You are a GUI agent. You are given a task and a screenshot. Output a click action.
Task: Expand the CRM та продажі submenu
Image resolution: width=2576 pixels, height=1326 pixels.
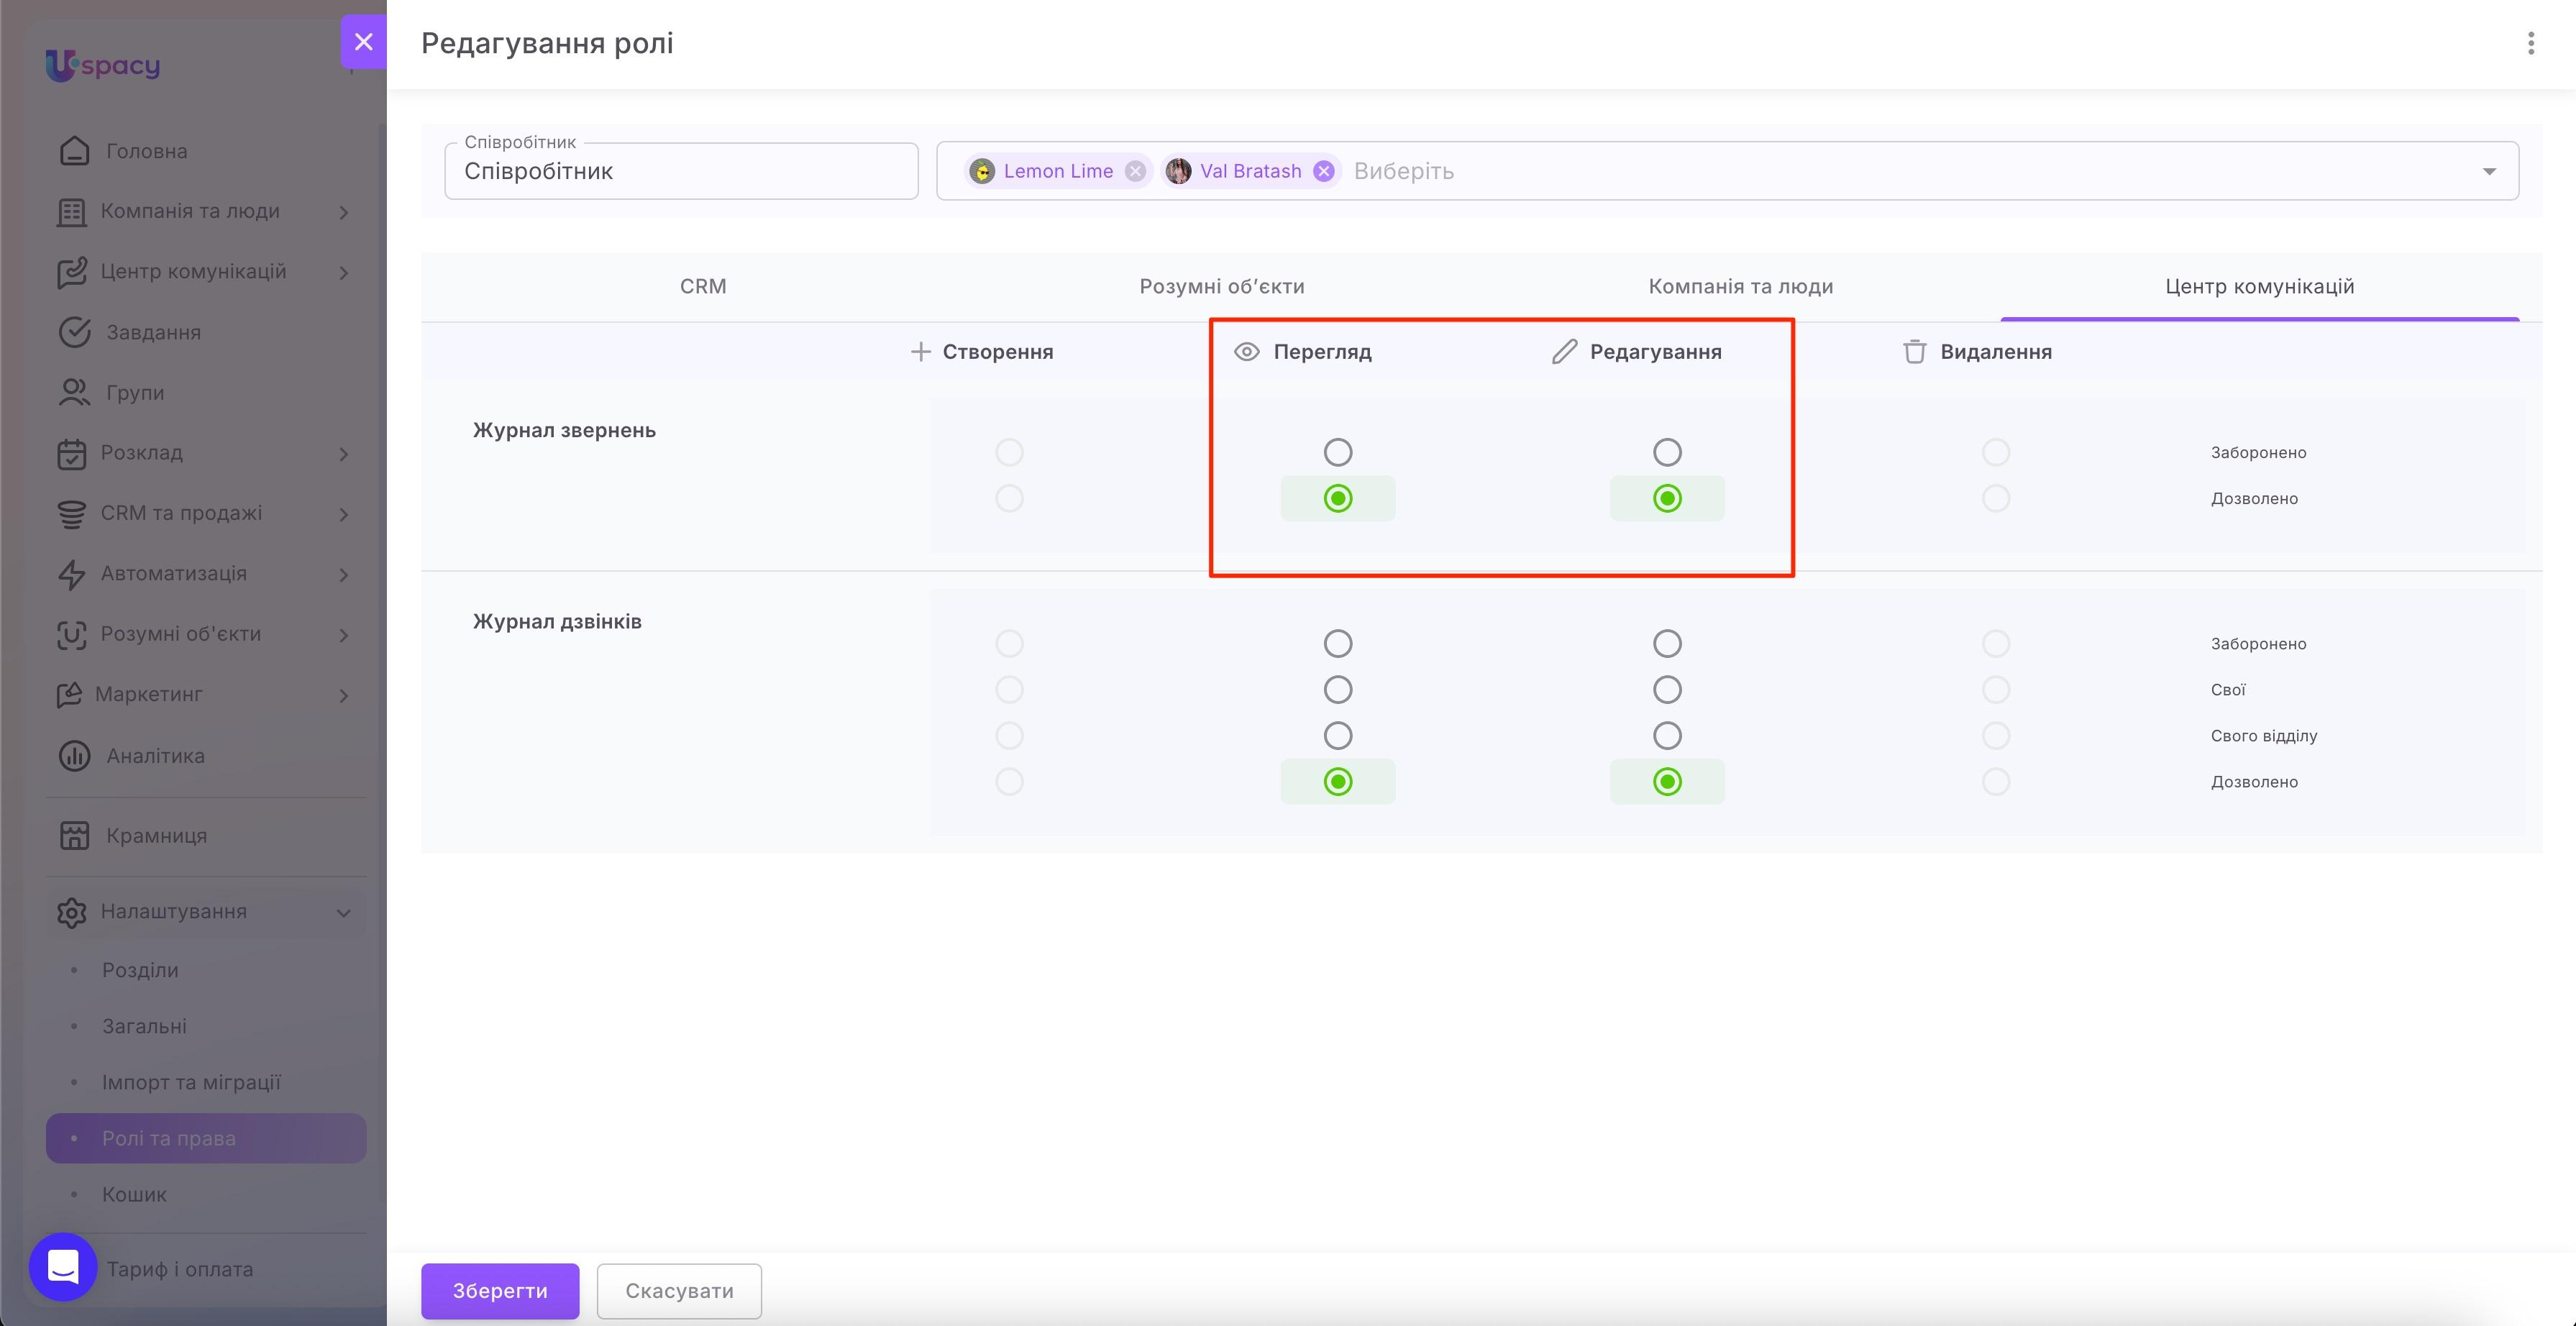(344, 514)
